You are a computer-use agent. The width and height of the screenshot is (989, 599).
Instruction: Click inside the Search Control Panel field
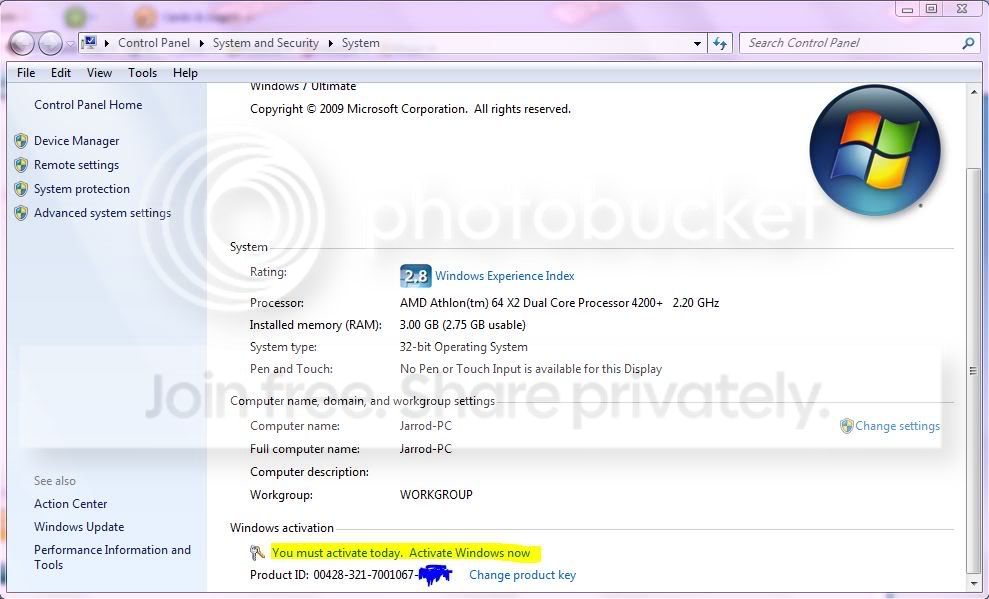[x=851, y=43]
